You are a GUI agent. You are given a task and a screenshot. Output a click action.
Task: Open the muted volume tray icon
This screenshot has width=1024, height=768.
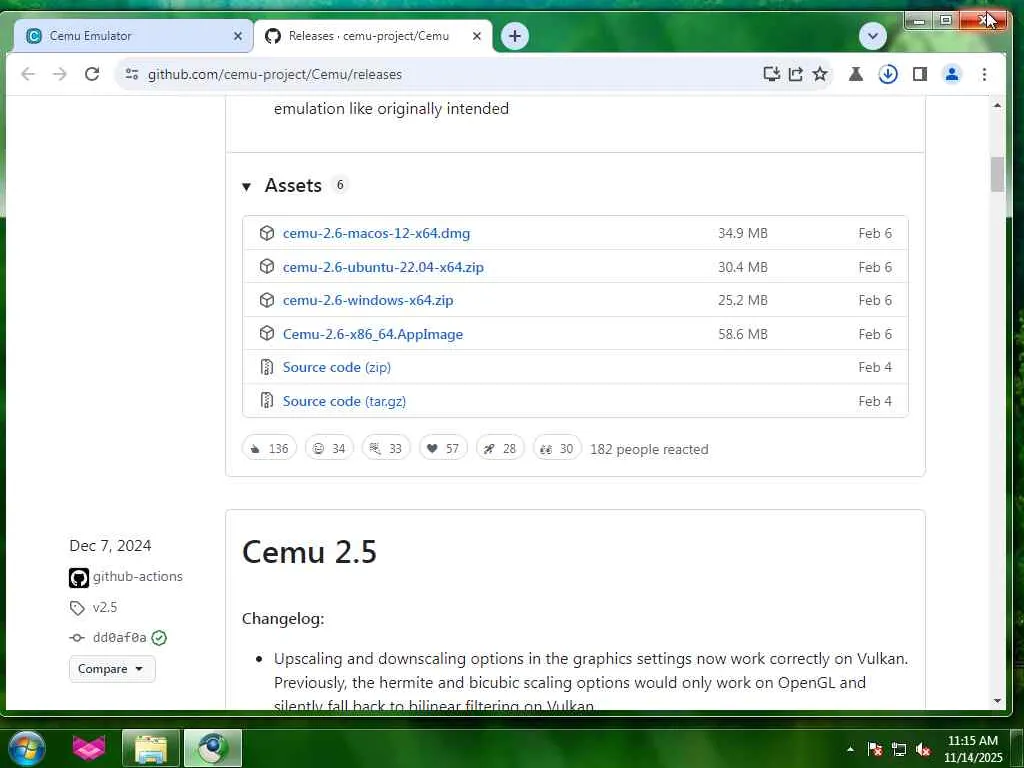coord(923,749)
